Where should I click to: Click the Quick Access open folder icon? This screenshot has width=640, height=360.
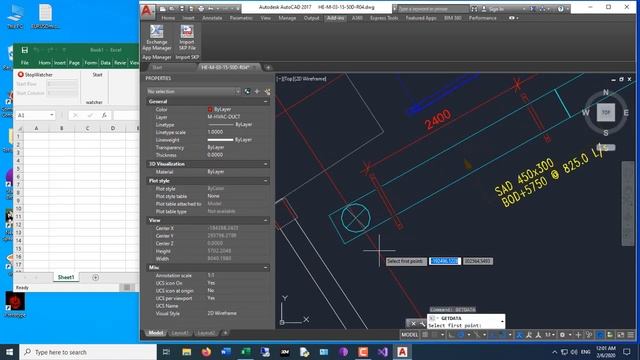click(172, 8)
